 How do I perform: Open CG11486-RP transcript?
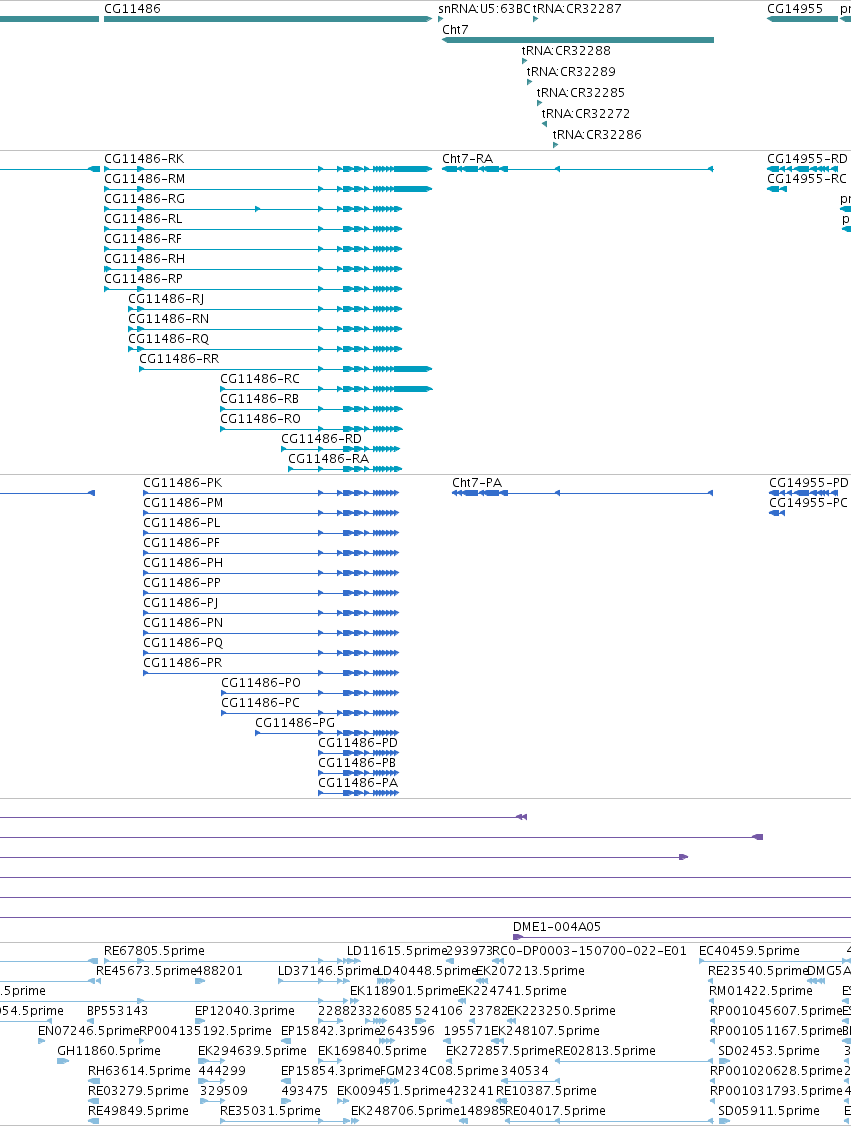click(144, 279)
